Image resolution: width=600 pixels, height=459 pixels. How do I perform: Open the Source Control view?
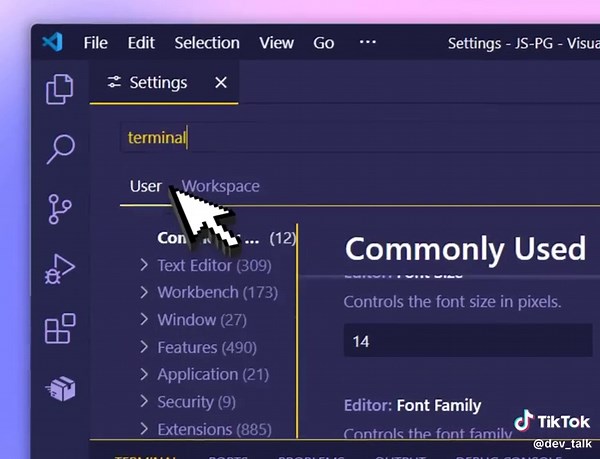click(x=60, y=209)
